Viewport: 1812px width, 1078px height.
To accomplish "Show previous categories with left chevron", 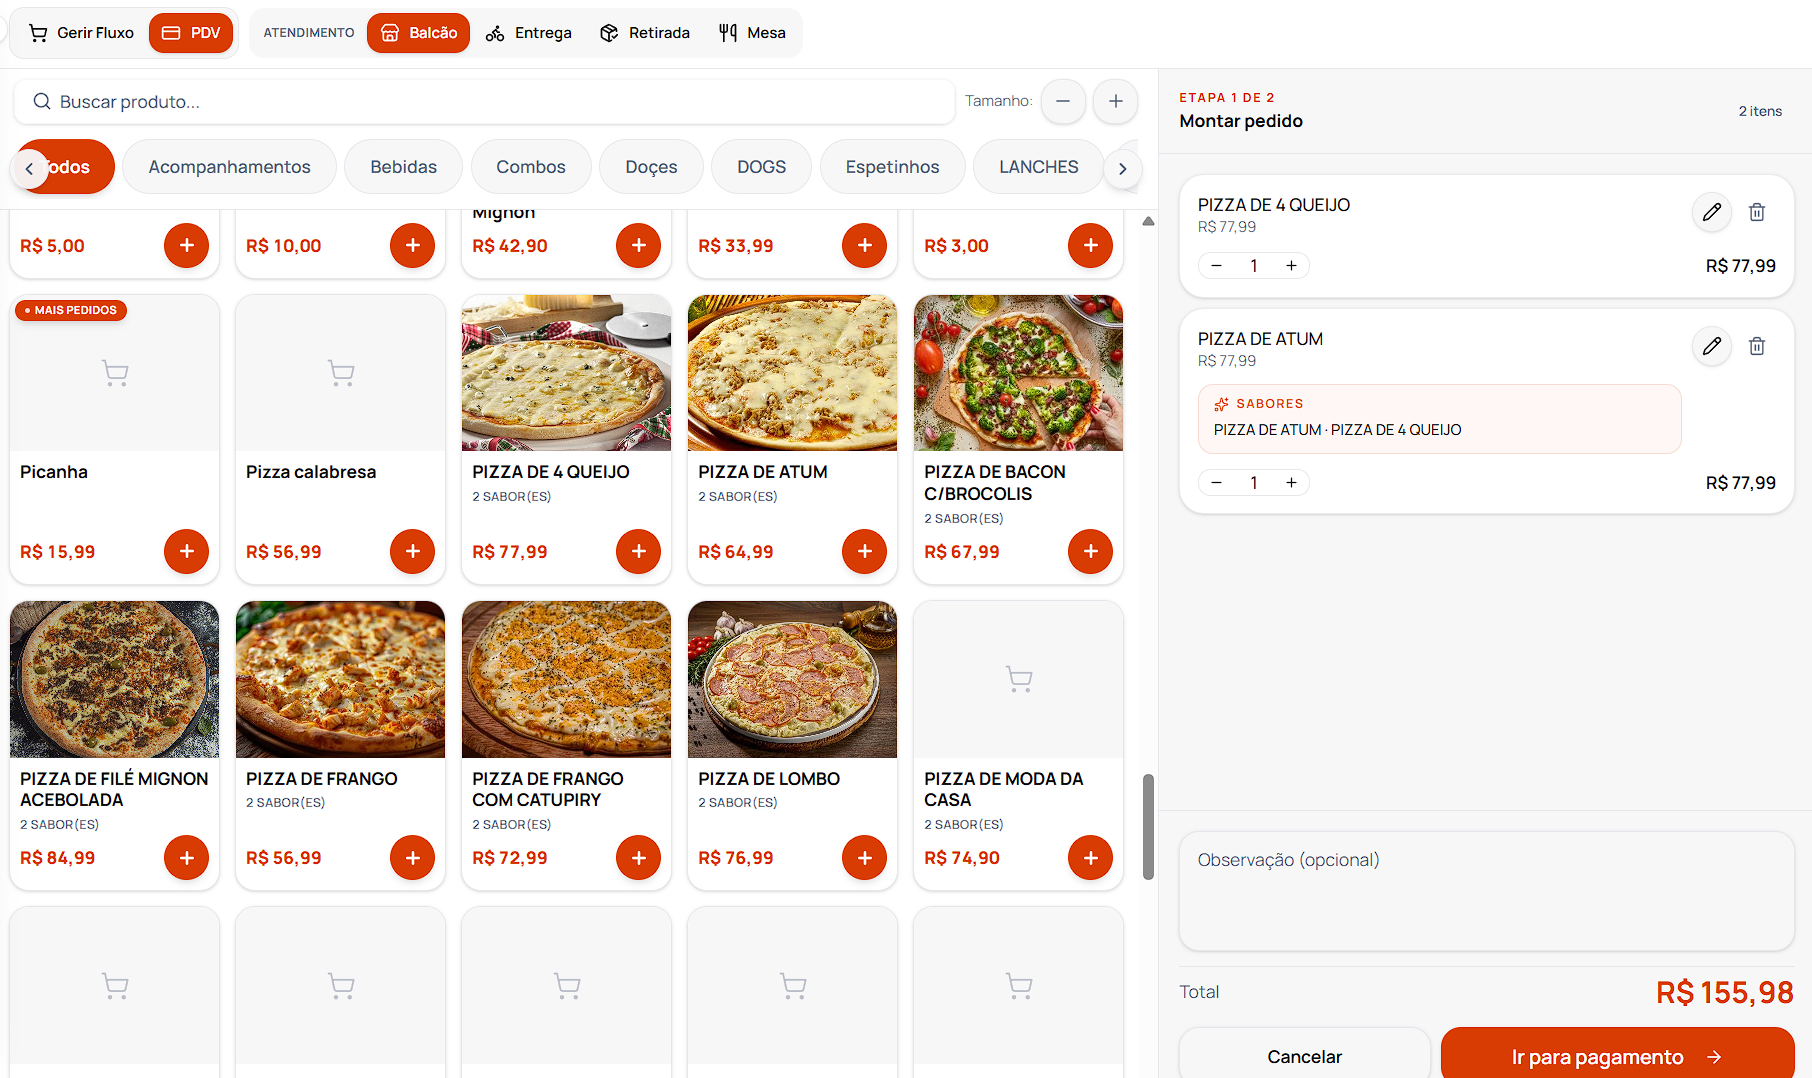I will click(29, 168).
